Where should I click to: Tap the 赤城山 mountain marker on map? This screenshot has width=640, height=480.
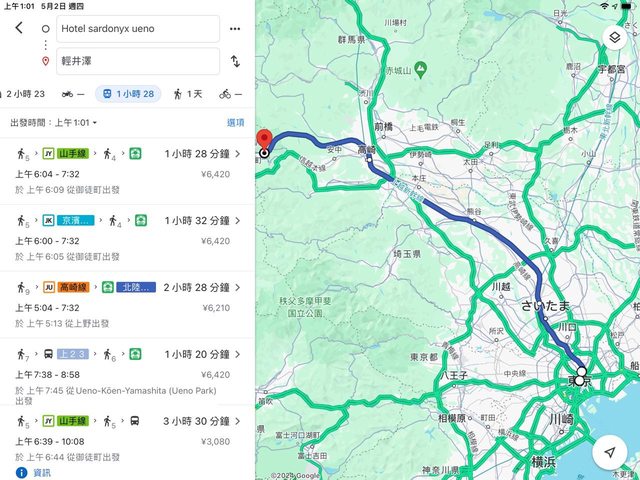[421, 69]
